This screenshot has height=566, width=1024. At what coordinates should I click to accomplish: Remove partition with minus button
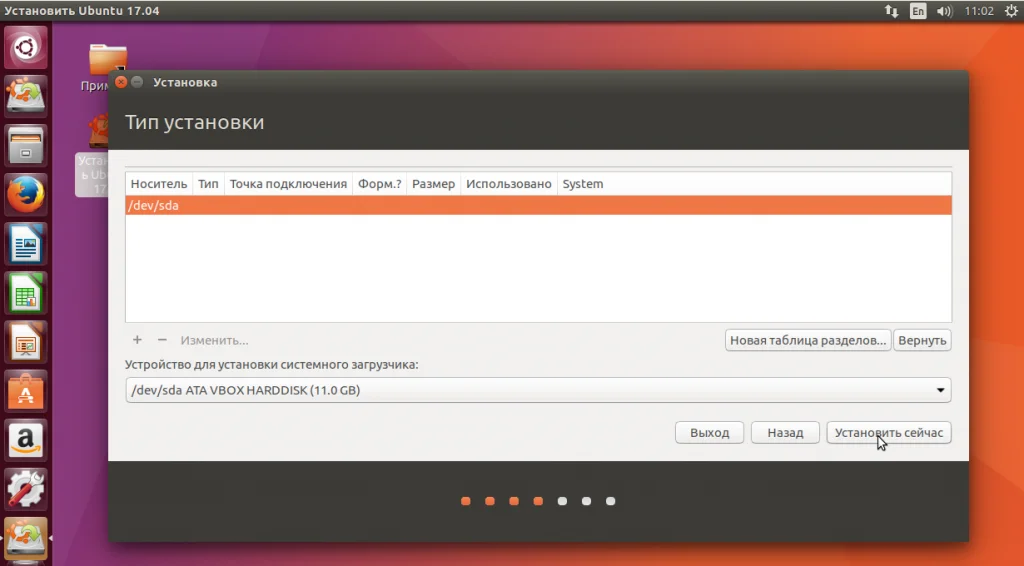pyautogui.click(x=162, y=340)
